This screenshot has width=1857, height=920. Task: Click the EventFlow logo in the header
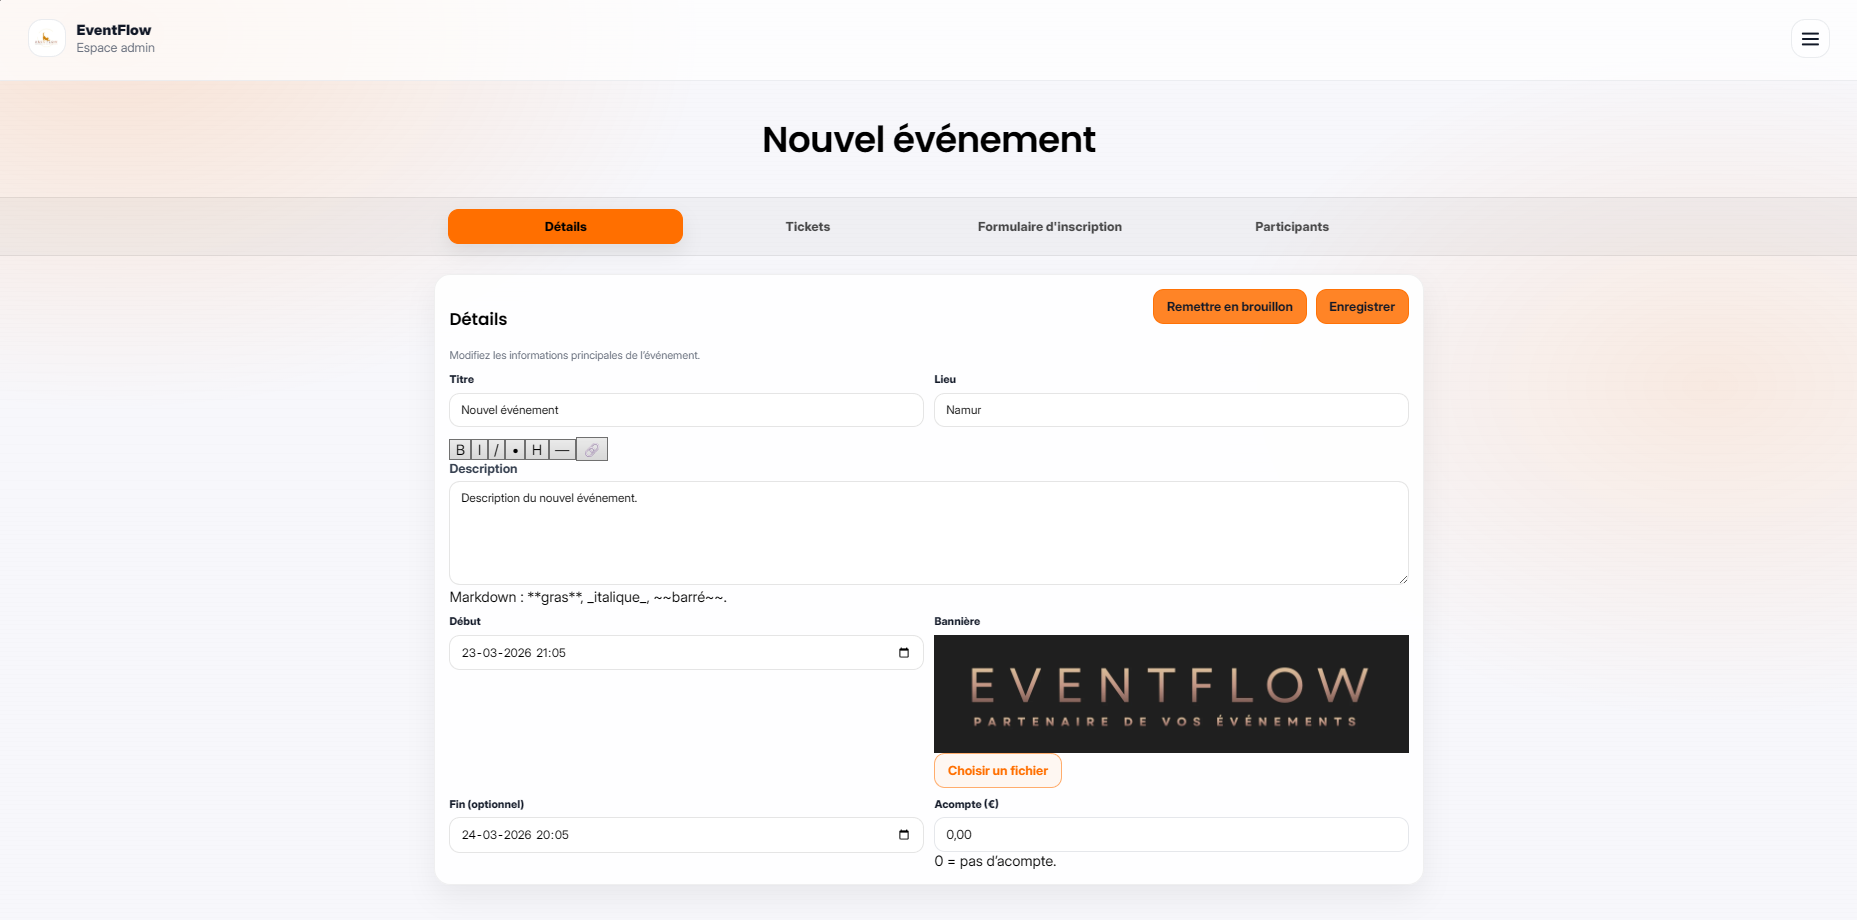pyautogui.click(x=46, y=38)
